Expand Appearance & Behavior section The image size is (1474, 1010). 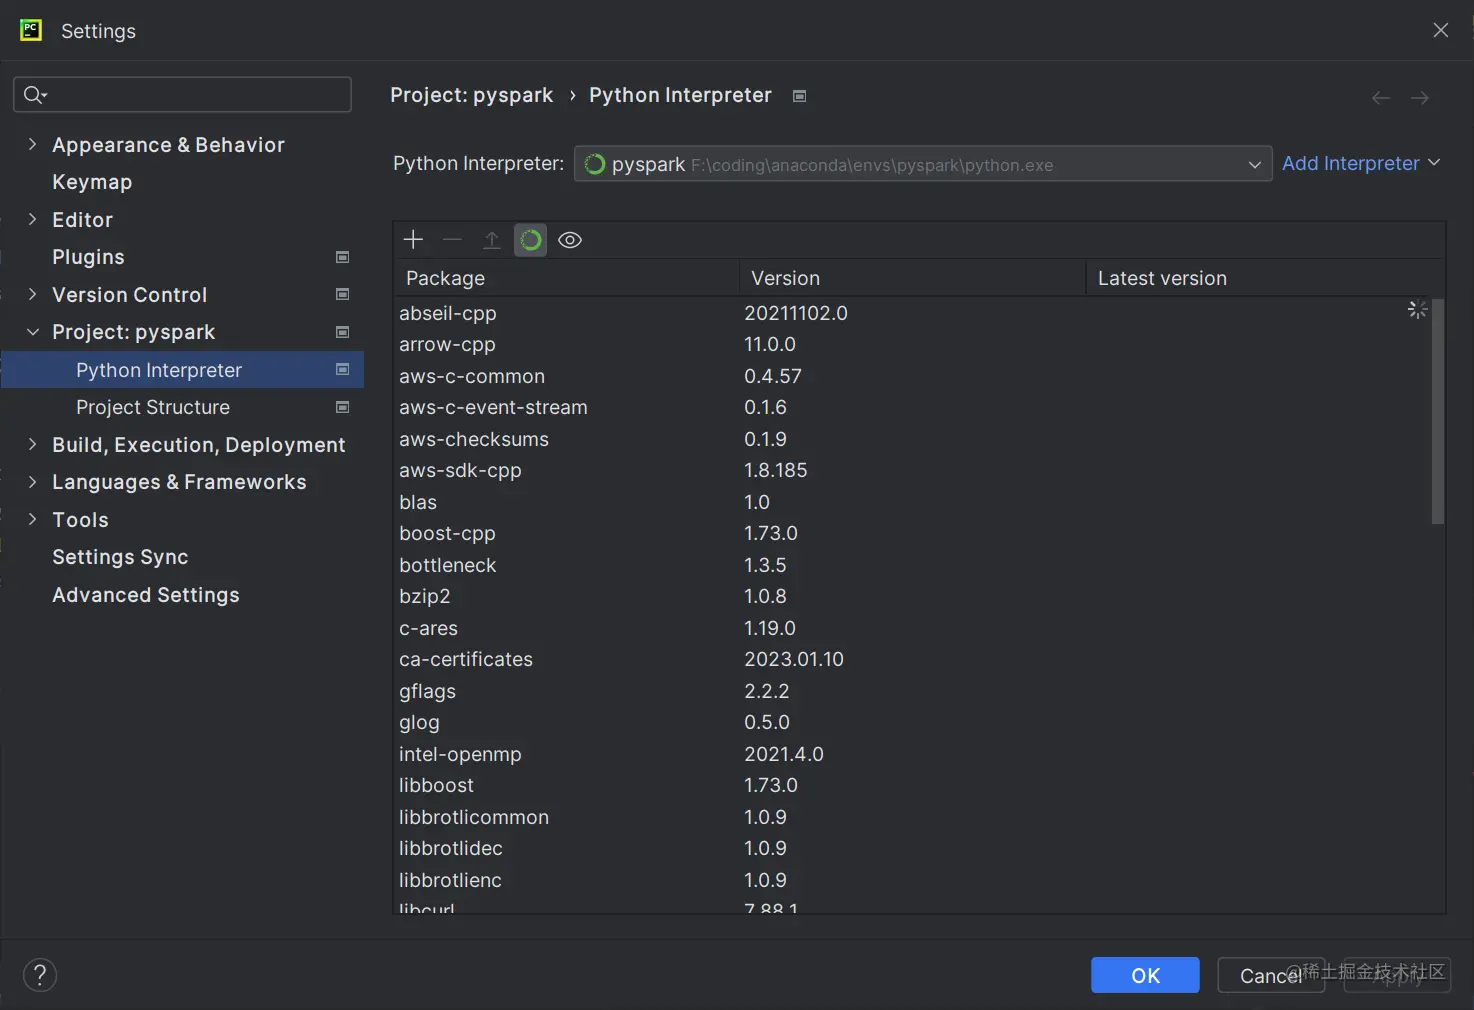32,144
